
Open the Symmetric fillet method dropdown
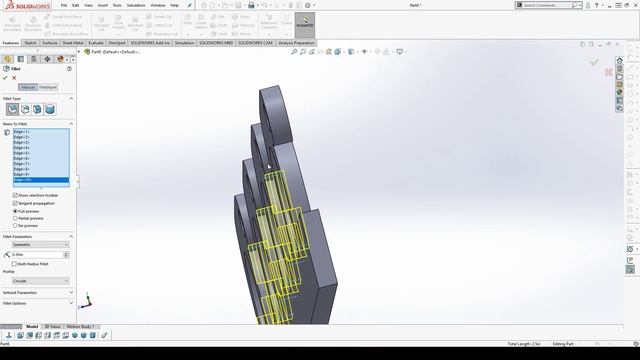pos(40,244)
